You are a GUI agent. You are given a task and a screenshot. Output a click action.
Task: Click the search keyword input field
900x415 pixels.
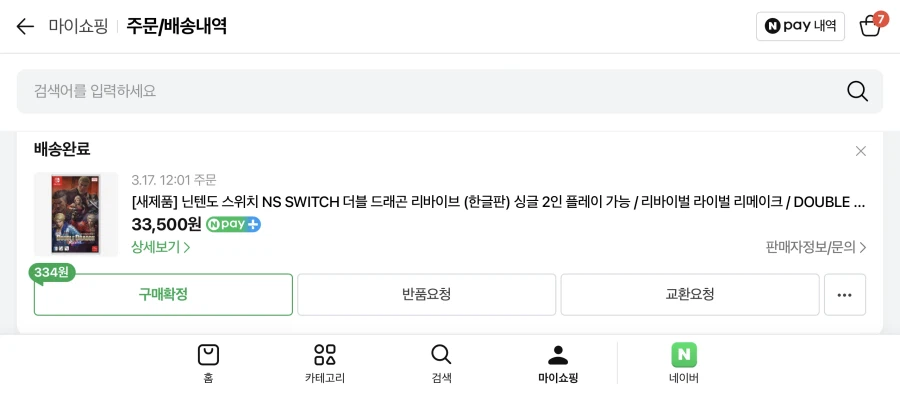pyautogui.click(x=420, y=91)
